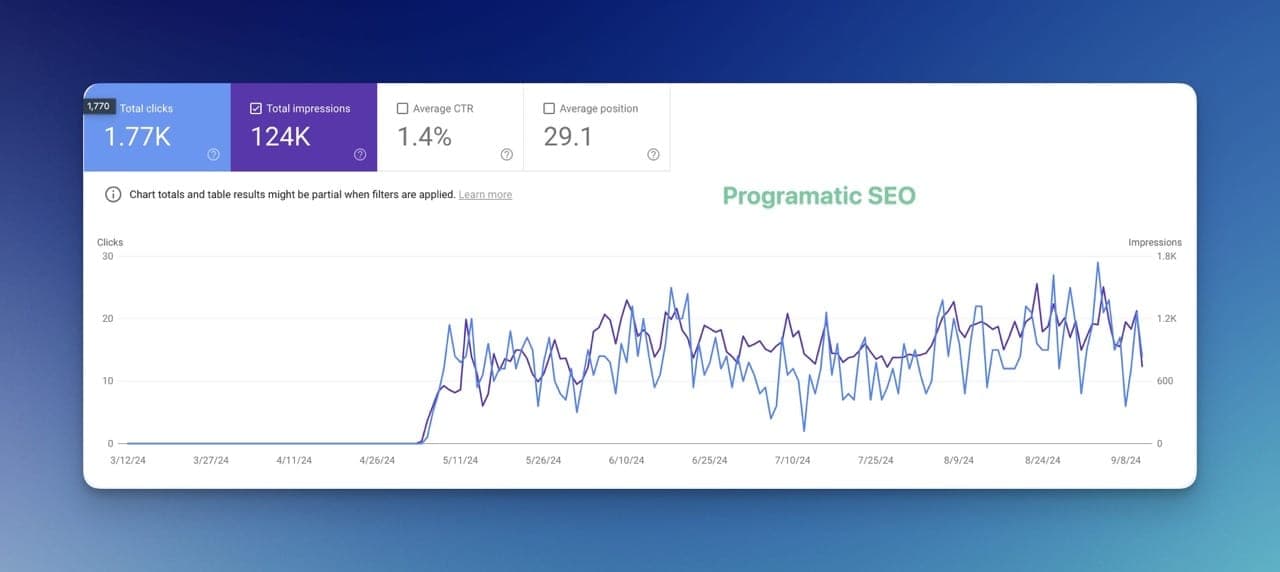Open help icon on Total impressions card
The image size is (1280, 572).
360,154
